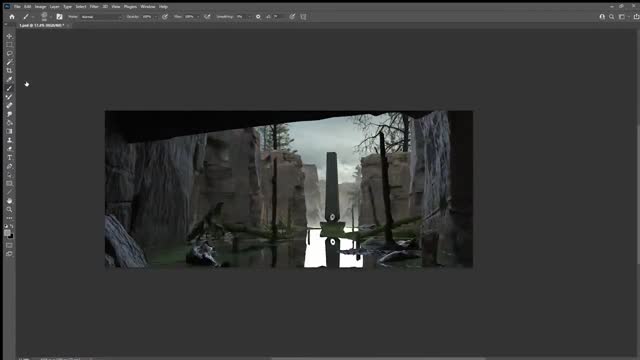Open the smoothing options gear
This screenshot has height=360, width=640.
(258, 17)
